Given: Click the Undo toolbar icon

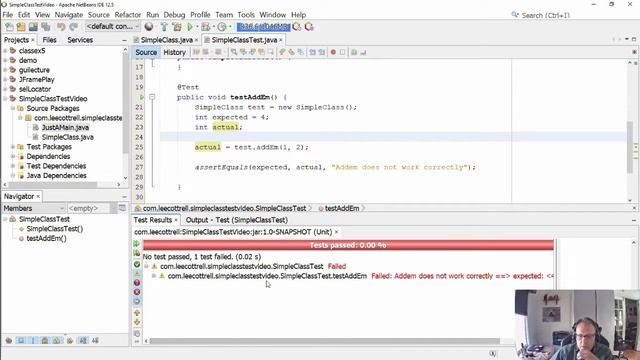Looking at the screenshot, I should click(61, 27).
